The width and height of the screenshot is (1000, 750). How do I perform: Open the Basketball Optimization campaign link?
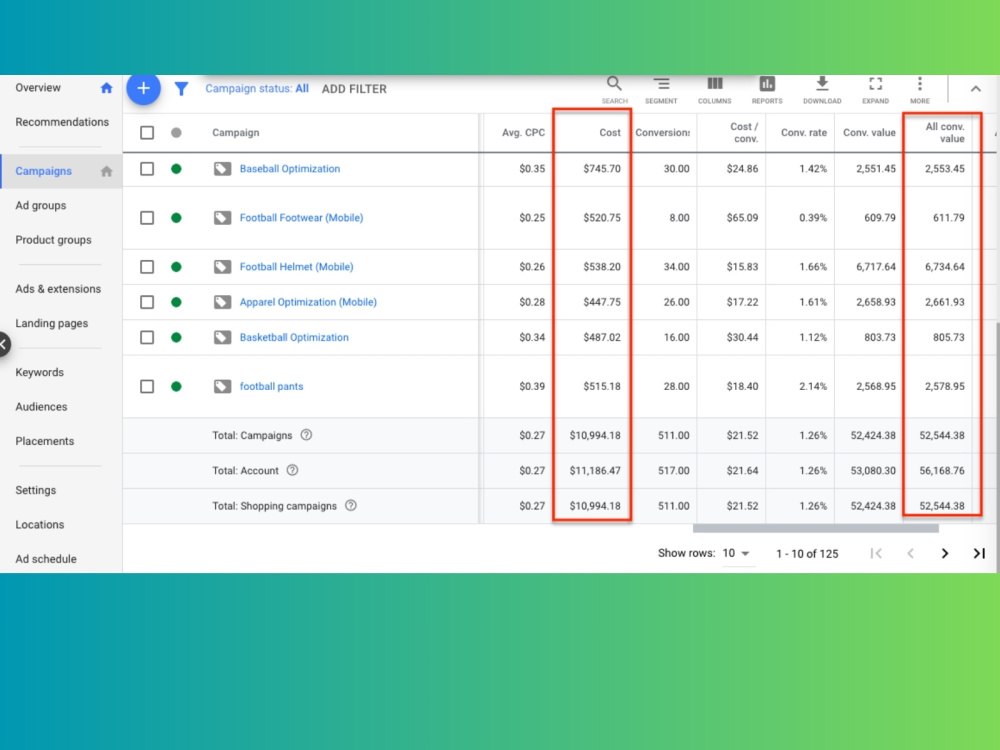(294, 337)
